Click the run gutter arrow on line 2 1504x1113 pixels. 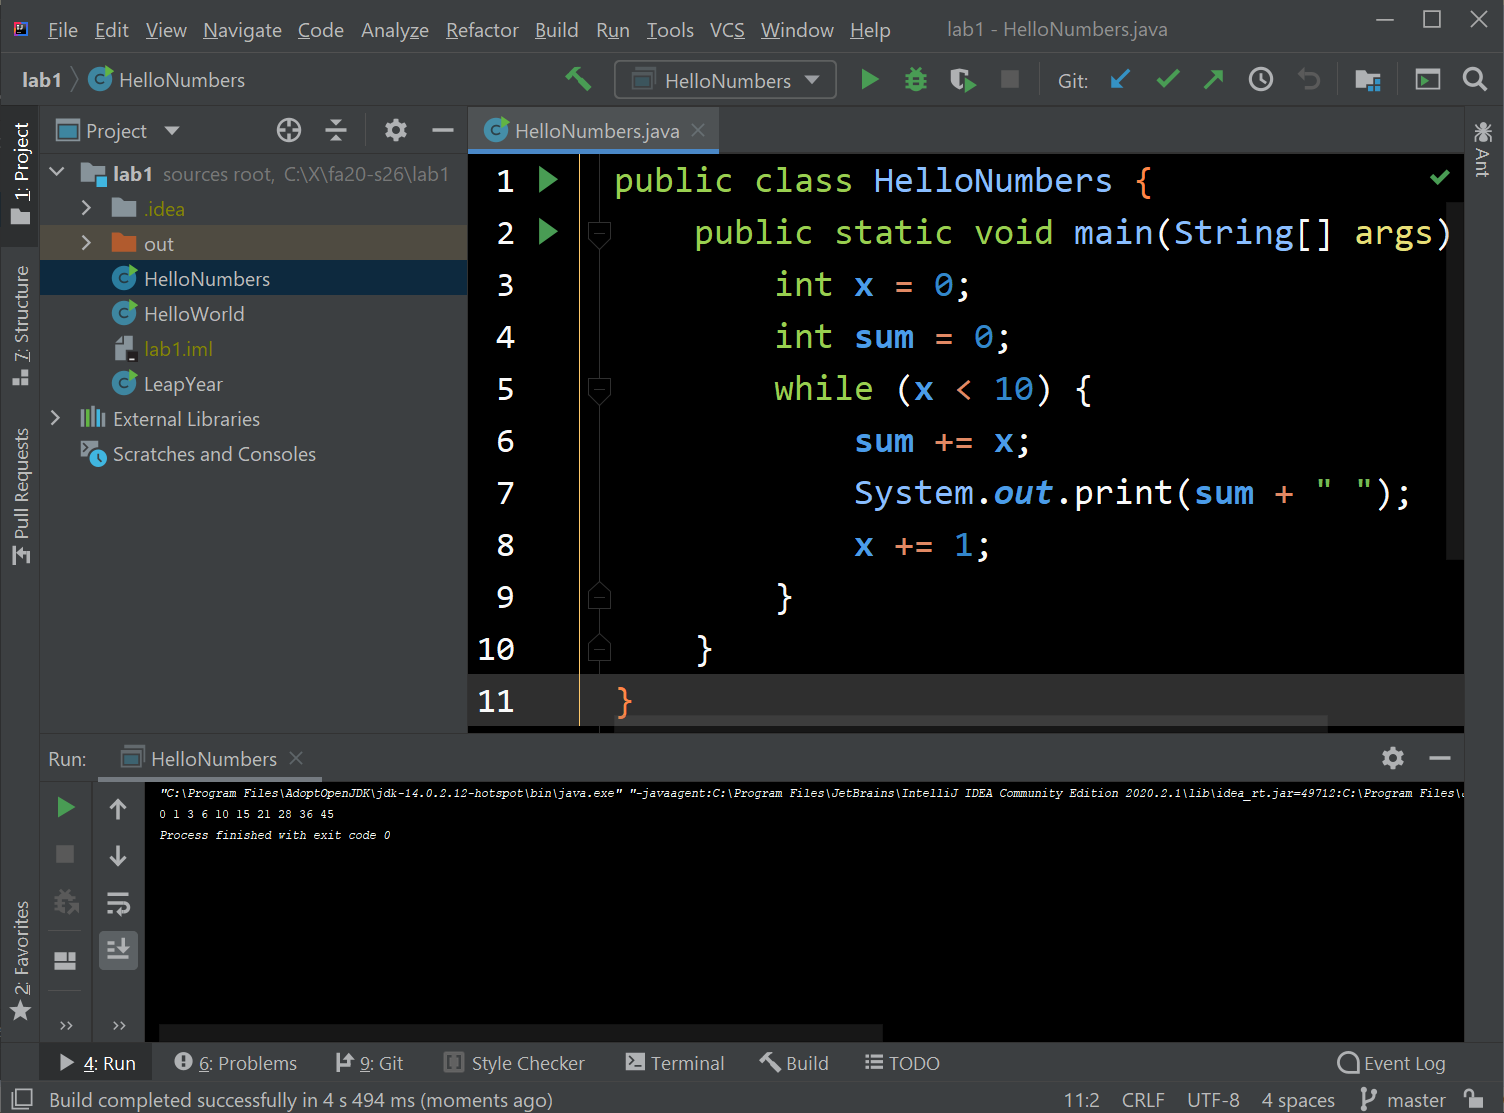coord(548,232)
